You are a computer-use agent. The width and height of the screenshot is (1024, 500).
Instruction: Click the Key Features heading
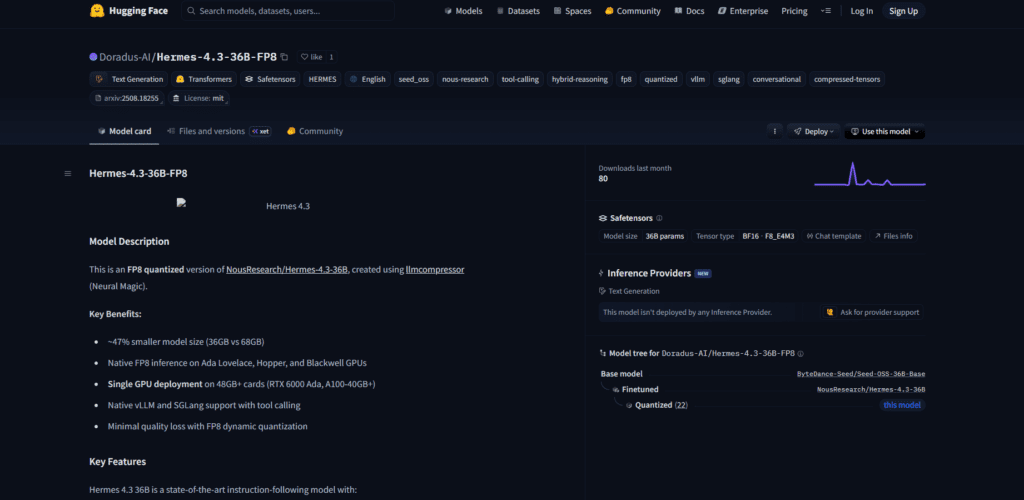pos(118,461)
